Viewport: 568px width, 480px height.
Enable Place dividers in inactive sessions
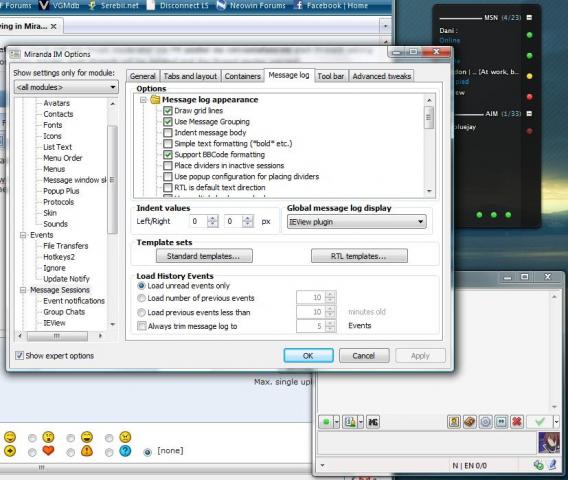point(167,166)
